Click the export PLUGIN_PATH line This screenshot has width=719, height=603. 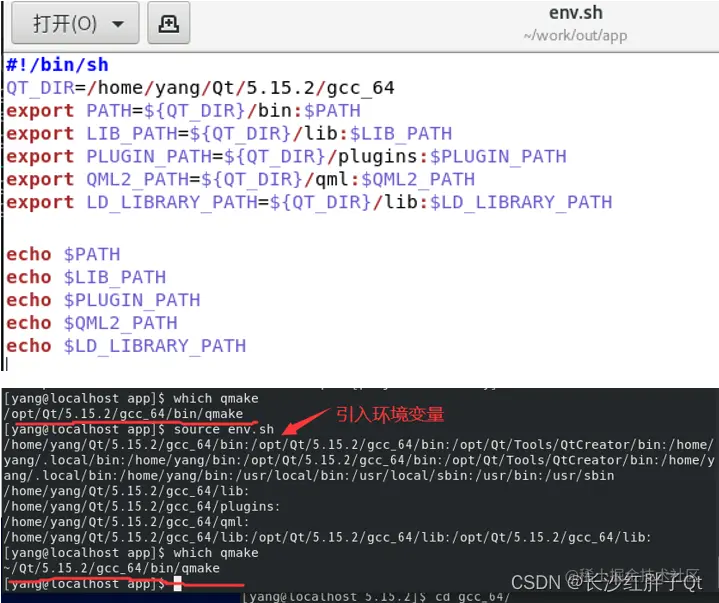[286, 156]
